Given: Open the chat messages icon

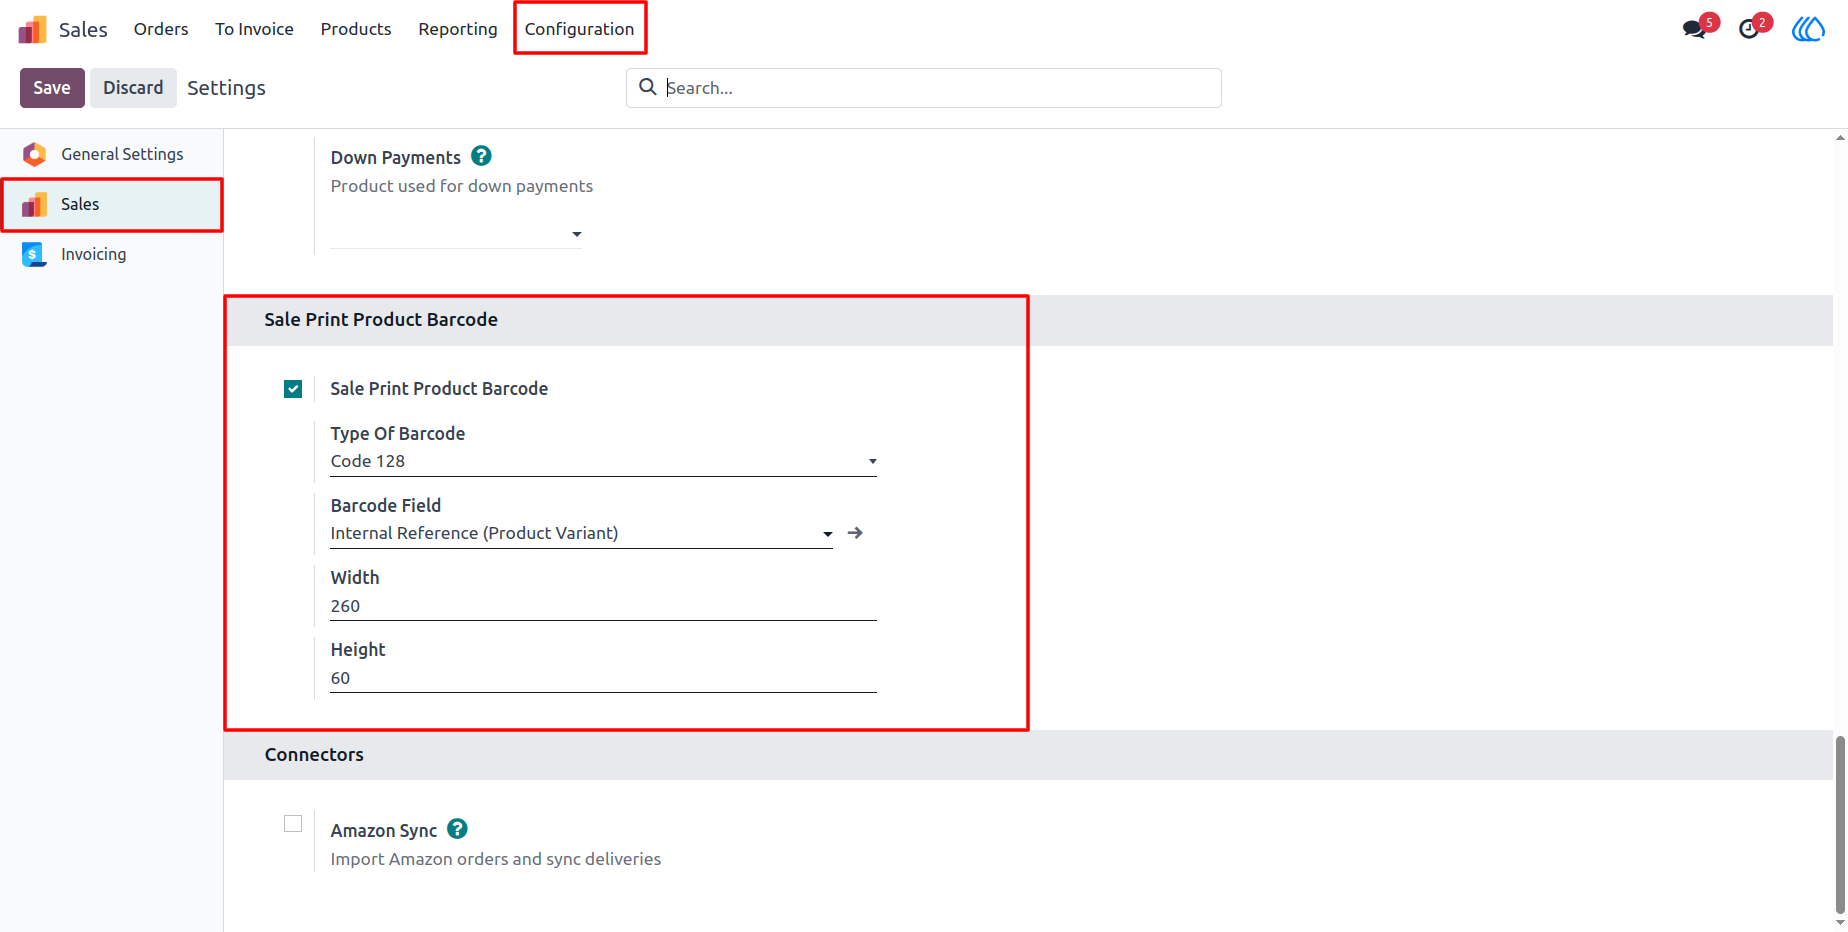Looking at the screenshot, I should click(1694, 29).
